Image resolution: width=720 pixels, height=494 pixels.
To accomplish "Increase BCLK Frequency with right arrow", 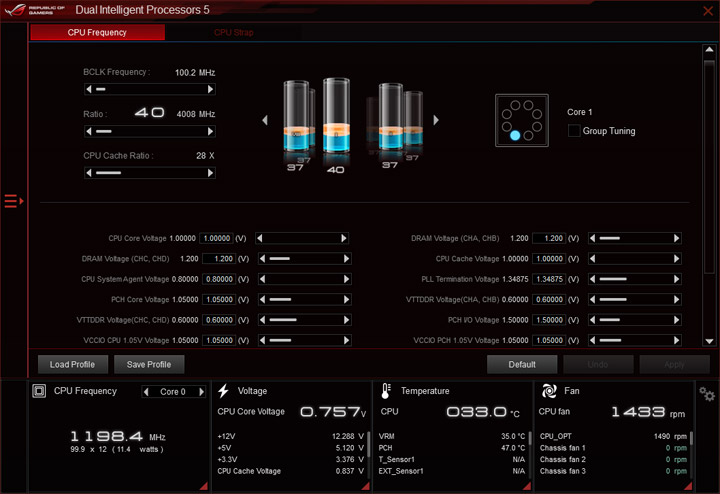I will (210, 89).
